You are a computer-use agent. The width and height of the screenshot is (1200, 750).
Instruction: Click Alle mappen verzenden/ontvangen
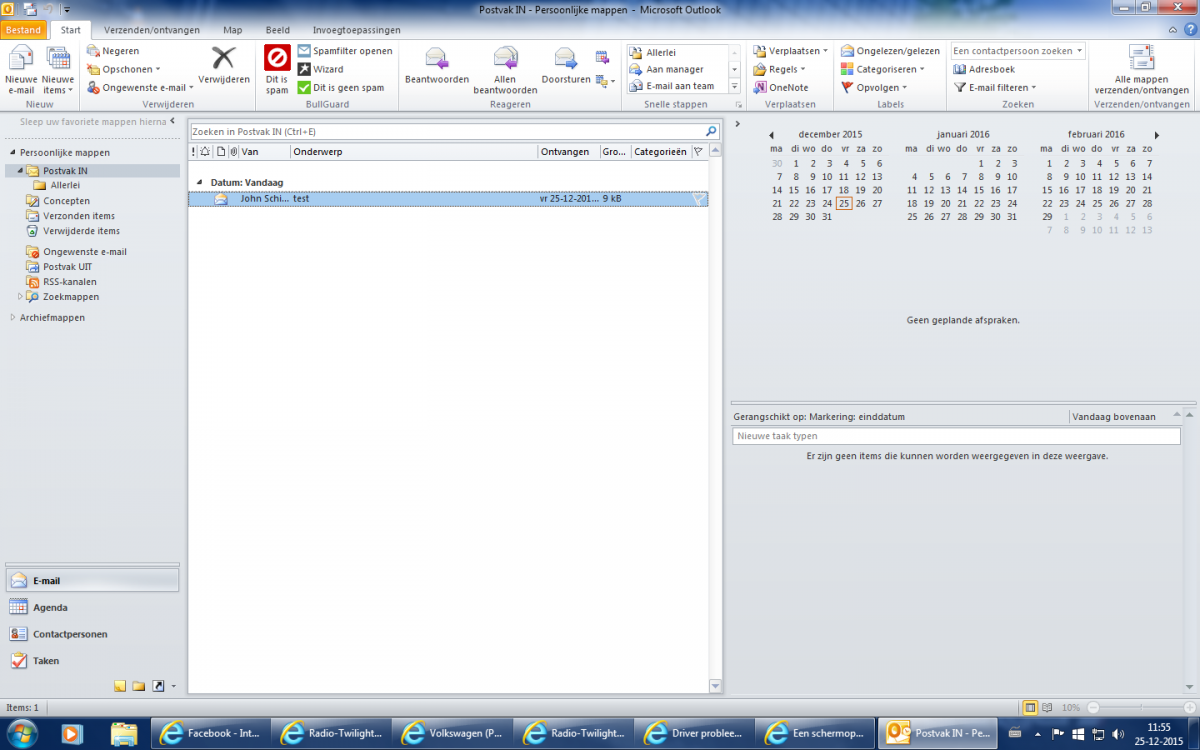(x=1141, y=70)
